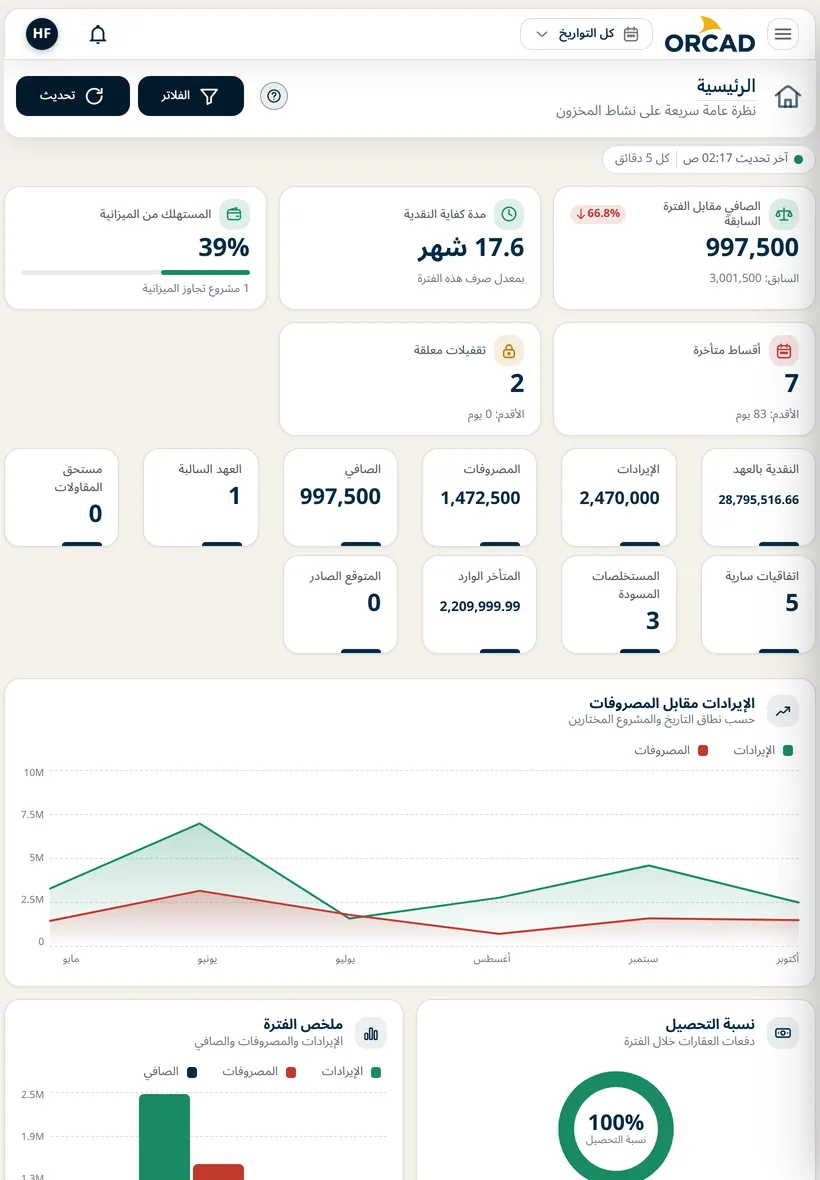This screenshot has height=1180, width=820.
Task: Open the الصافي 997,500 small card
Action: pos(340,497)
